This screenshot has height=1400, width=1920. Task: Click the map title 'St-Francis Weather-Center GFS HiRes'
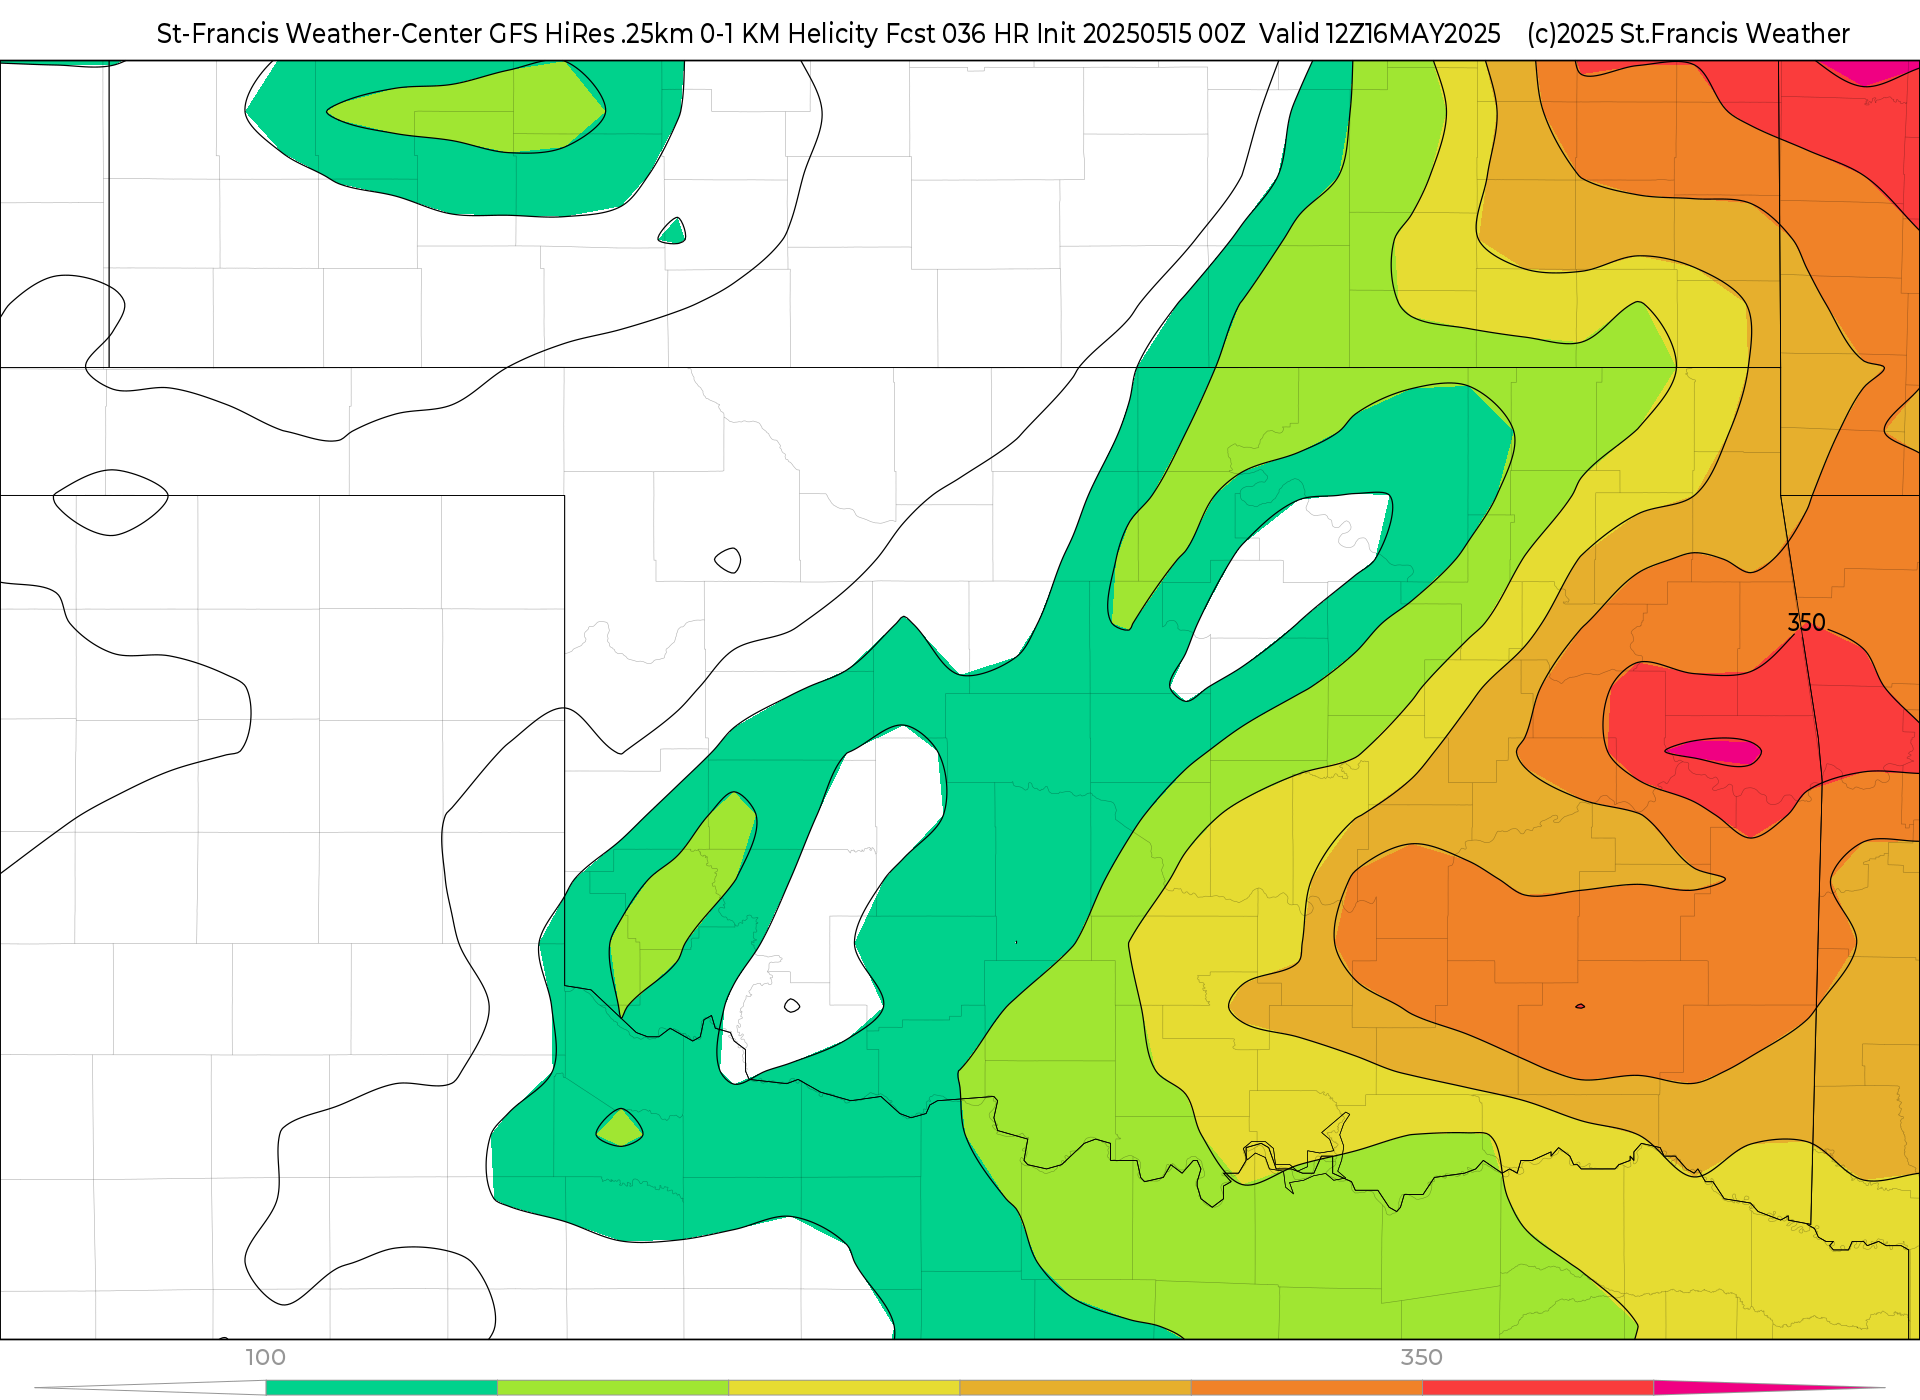[x=386, y=34]
